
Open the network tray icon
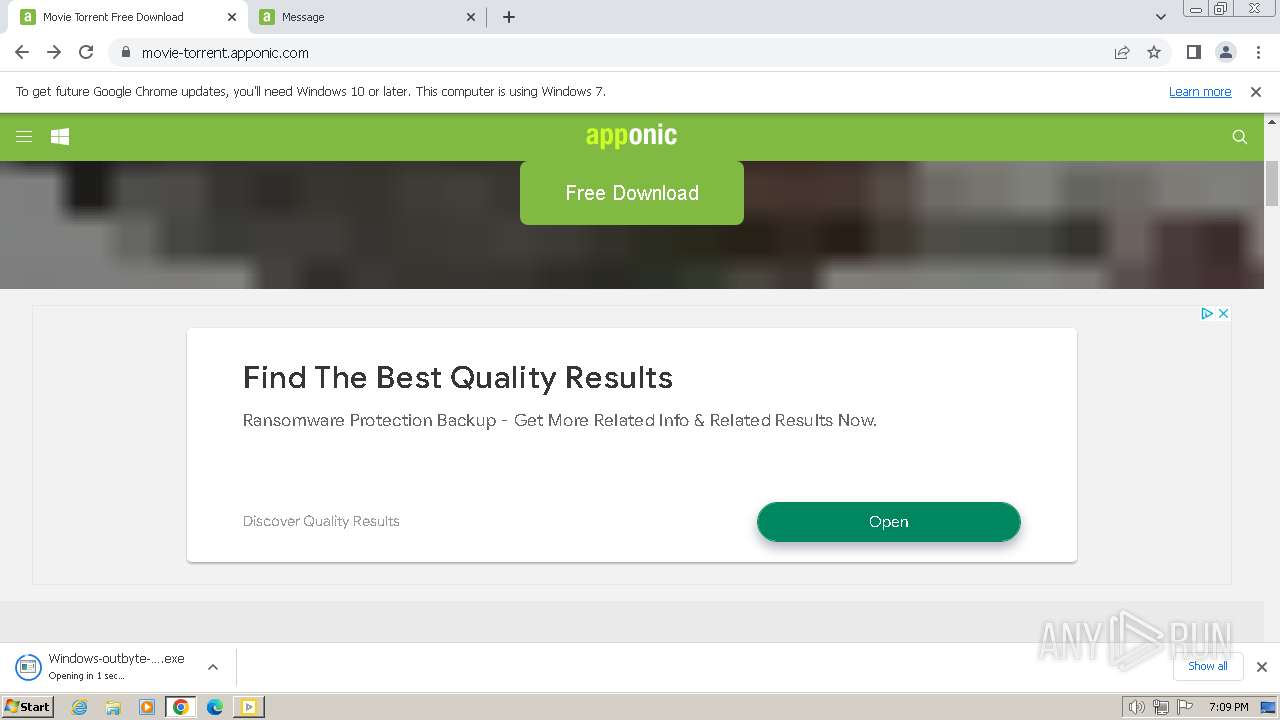[x=1161, y=707]
